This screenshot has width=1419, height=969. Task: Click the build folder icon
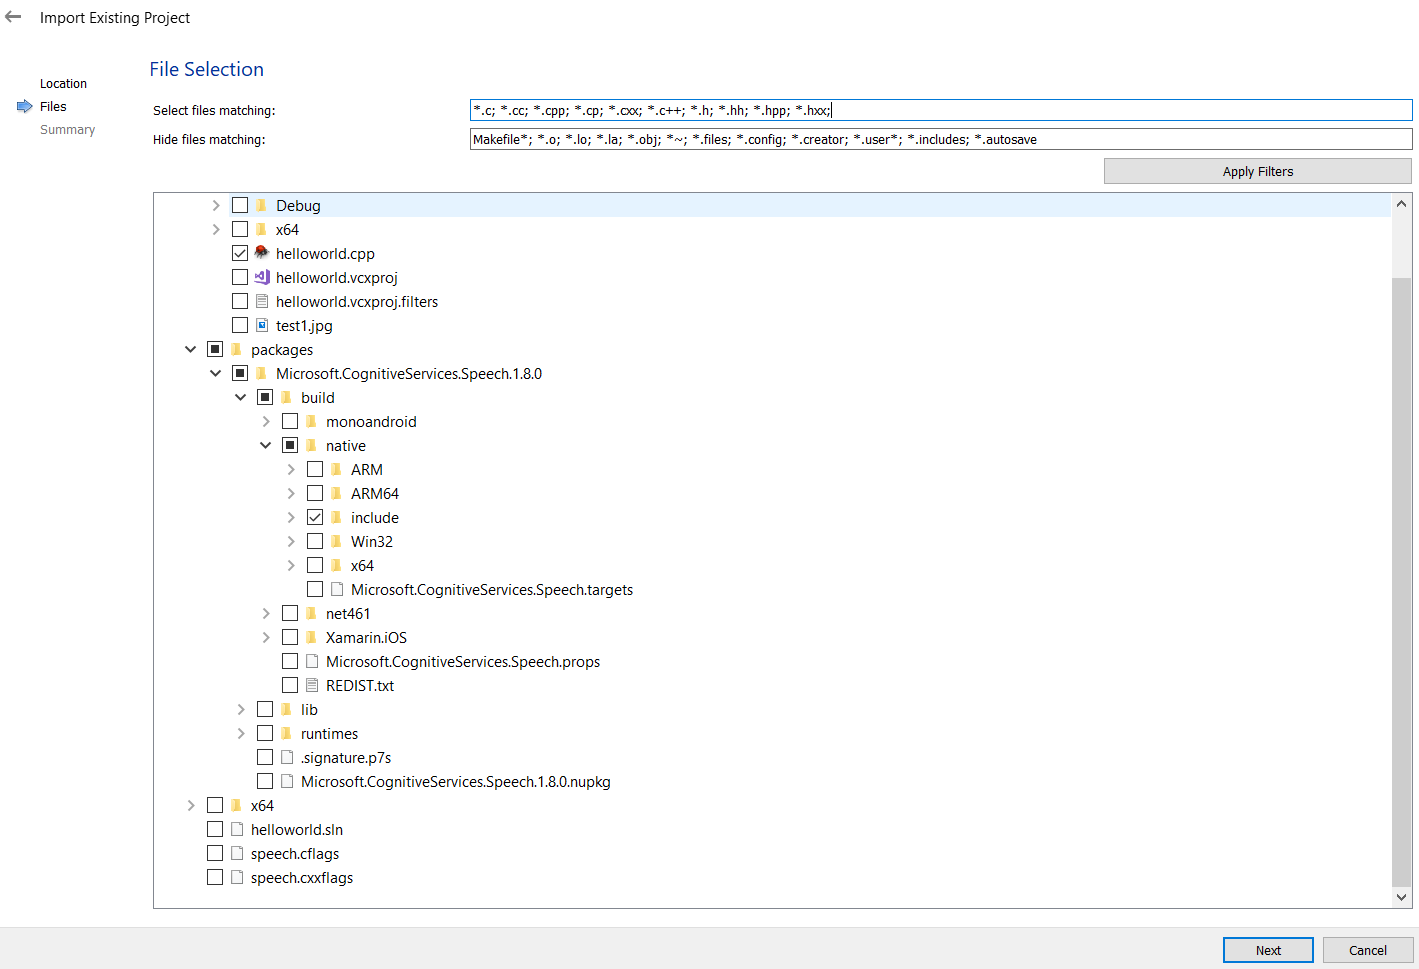click(x=285, y=397)
